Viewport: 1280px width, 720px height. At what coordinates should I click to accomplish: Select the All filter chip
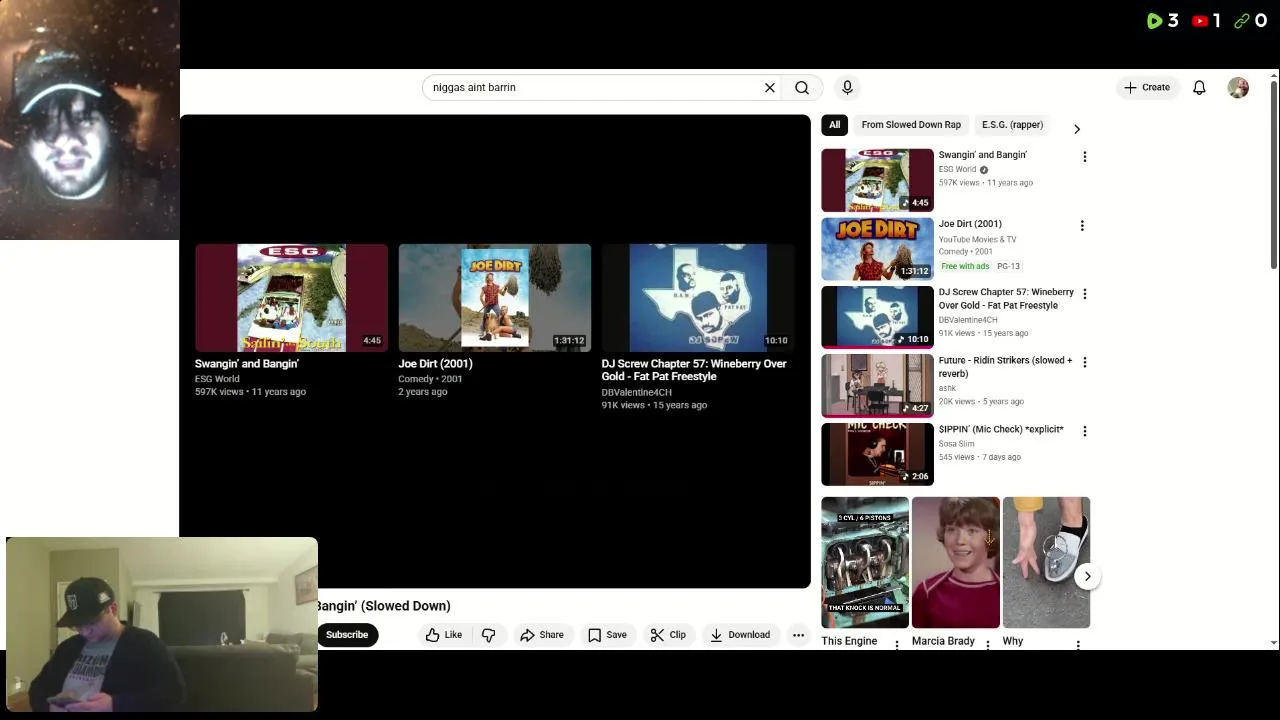point(834,125)
